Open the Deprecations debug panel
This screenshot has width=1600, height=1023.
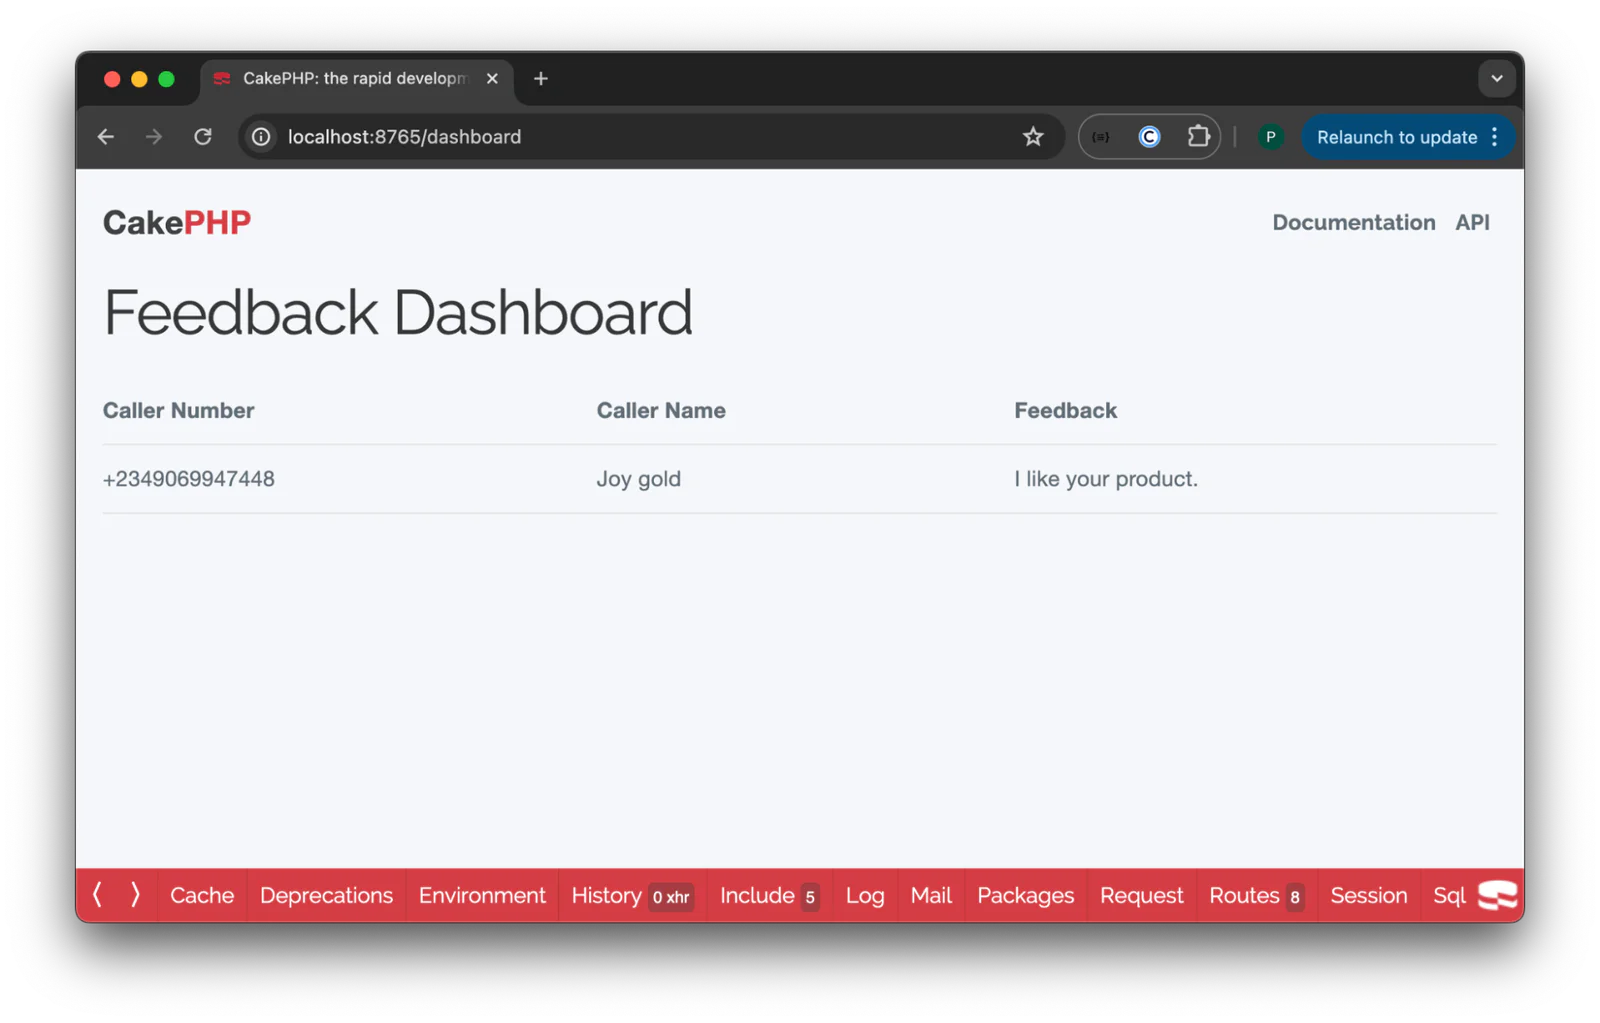(326, 895)
